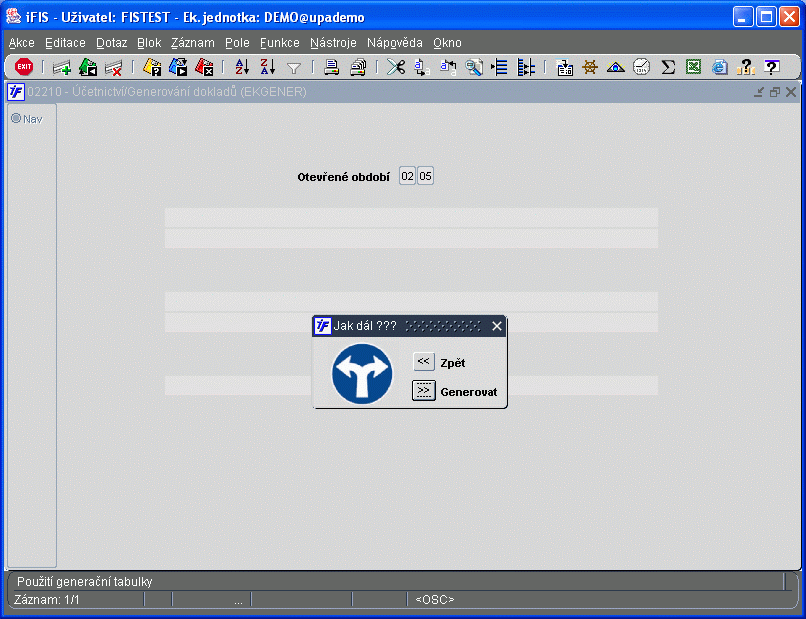Open the Funkce menu
The image size is (806, 619).
[280, 43]
